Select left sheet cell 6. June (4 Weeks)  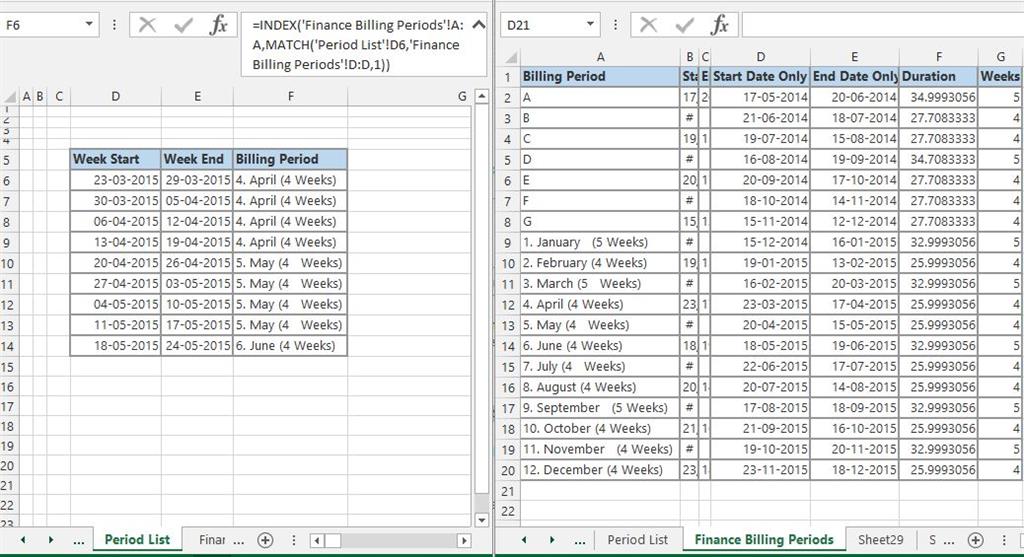coord(290,346)
